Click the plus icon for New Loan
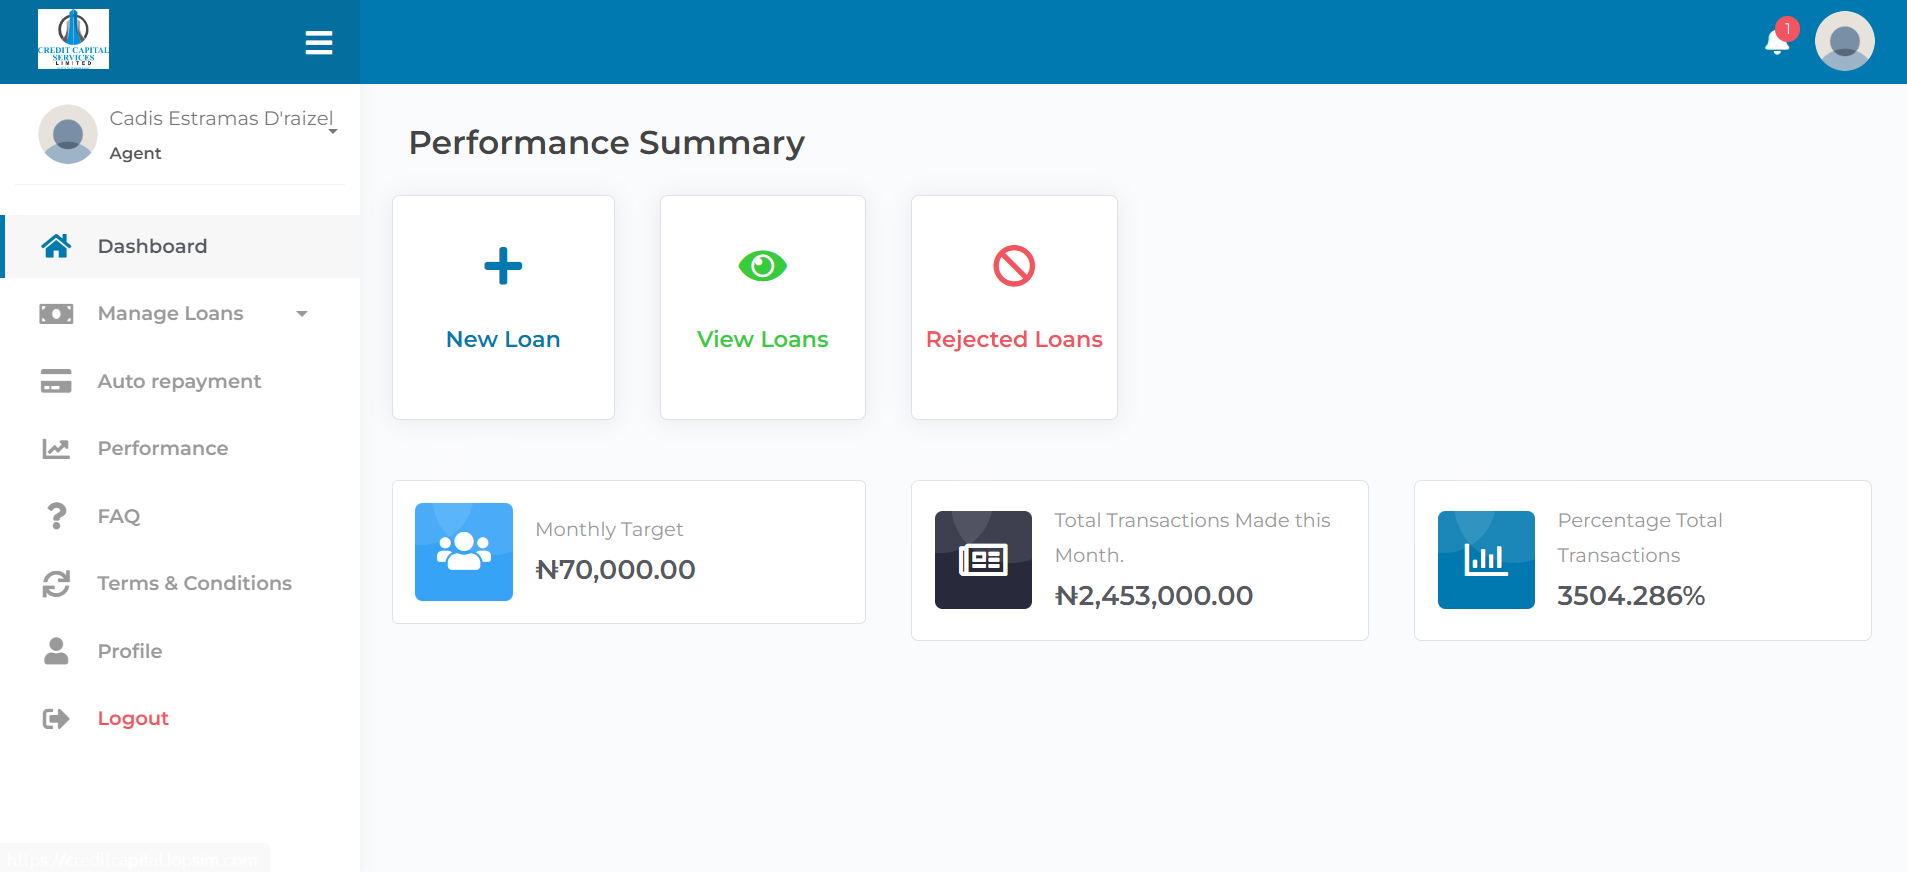Image resolution: width=1907 pixels, height=872 pixels. 503,266
